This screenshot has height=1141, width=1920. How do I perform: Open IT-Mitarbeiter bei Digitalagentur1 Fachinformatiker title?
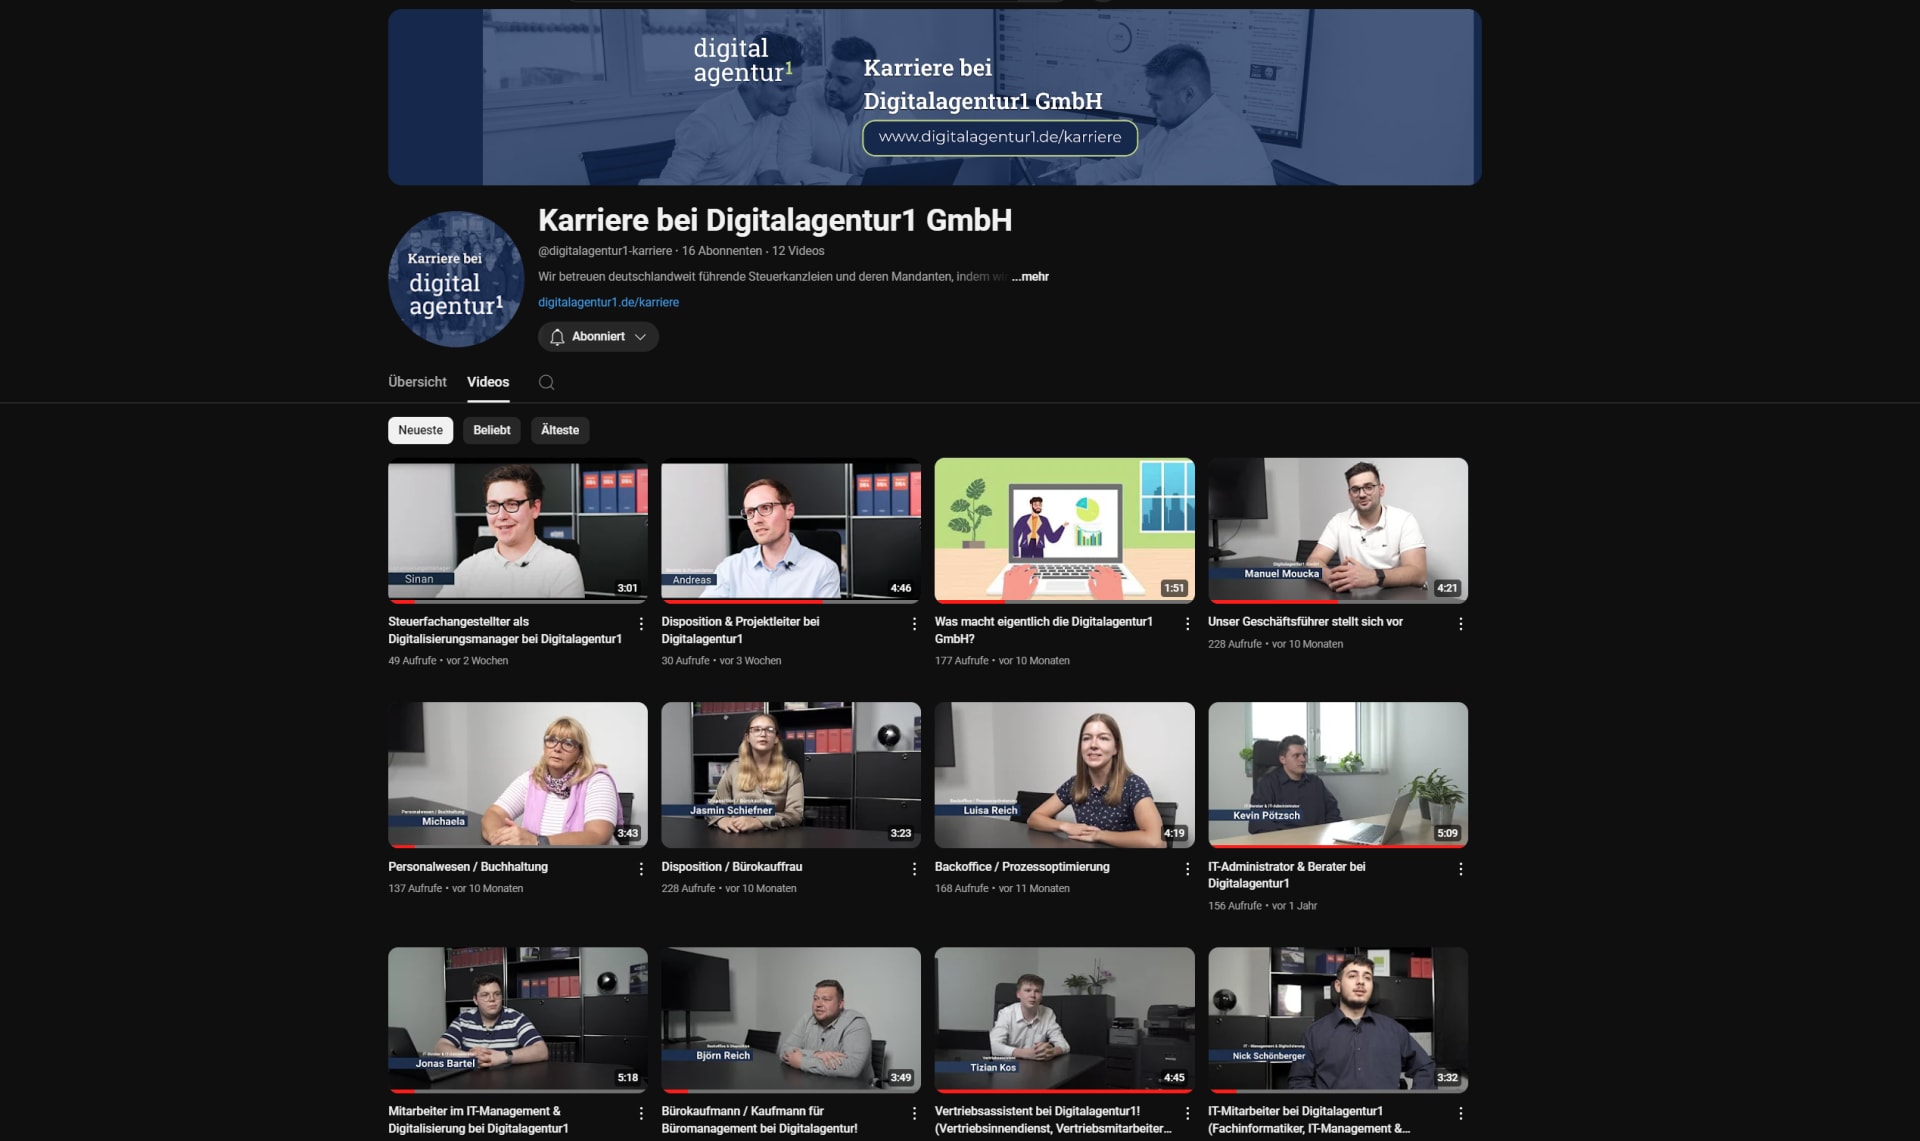[x=1309, y=1120]
